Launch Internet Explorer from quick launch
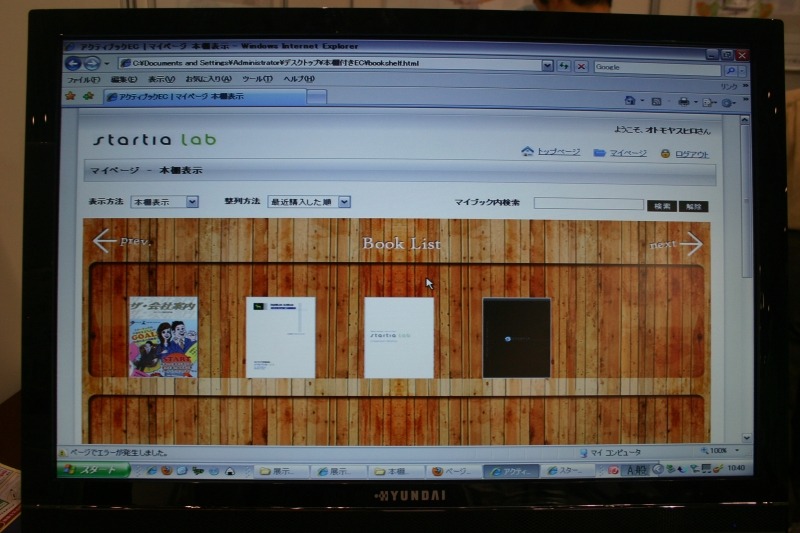Image resolution: width=800 pixels, height=533 pixels. 151,471
